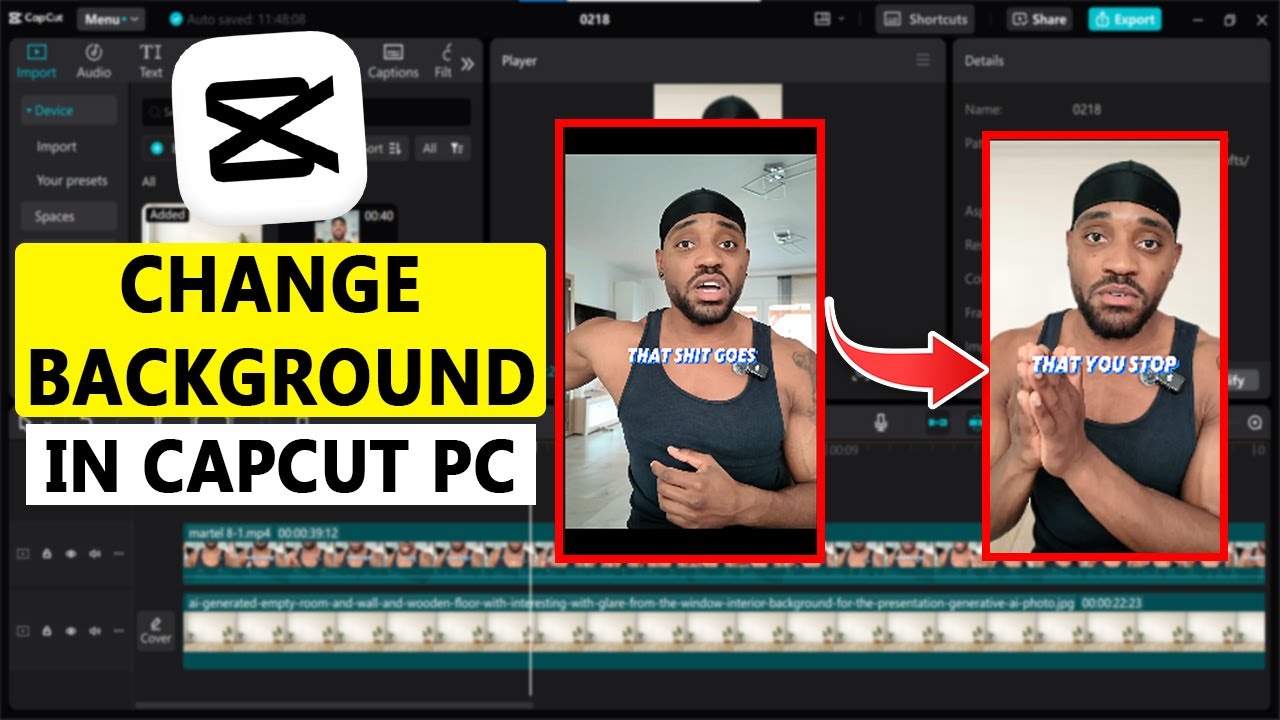Screen dimensions: 1280x720
Task: Open the Sort options button
Action: [x=388, y=148]
